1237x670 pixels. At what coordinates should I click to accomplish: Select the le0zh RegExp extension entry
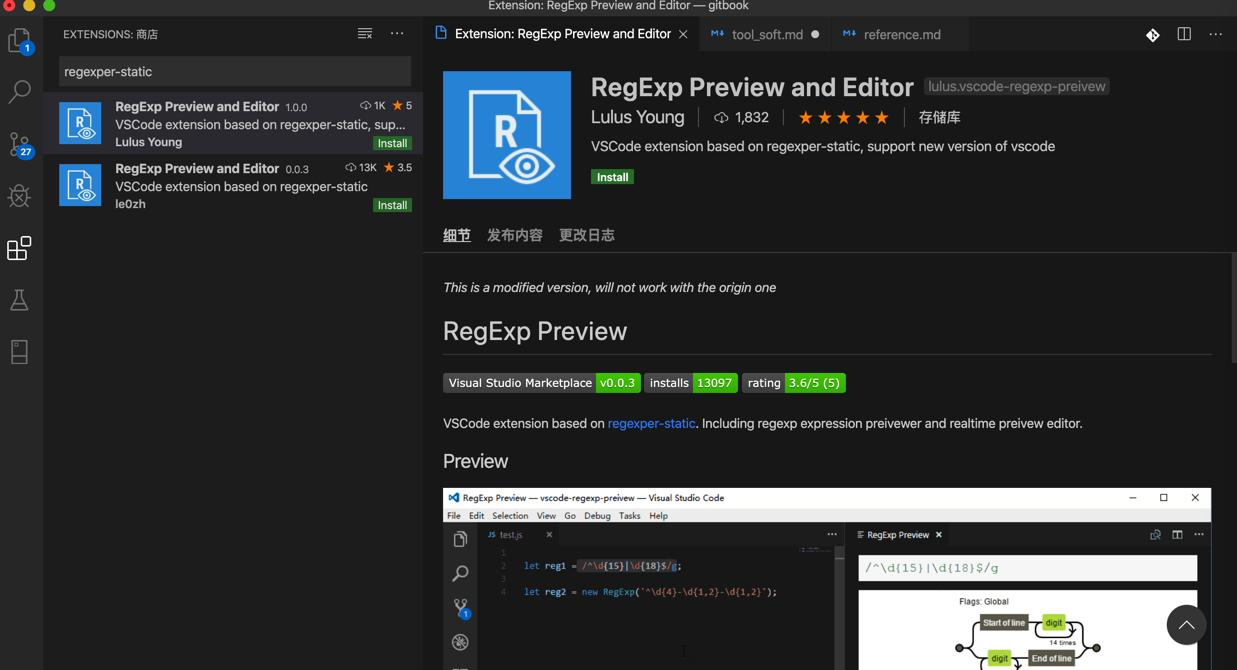[234, 186]
